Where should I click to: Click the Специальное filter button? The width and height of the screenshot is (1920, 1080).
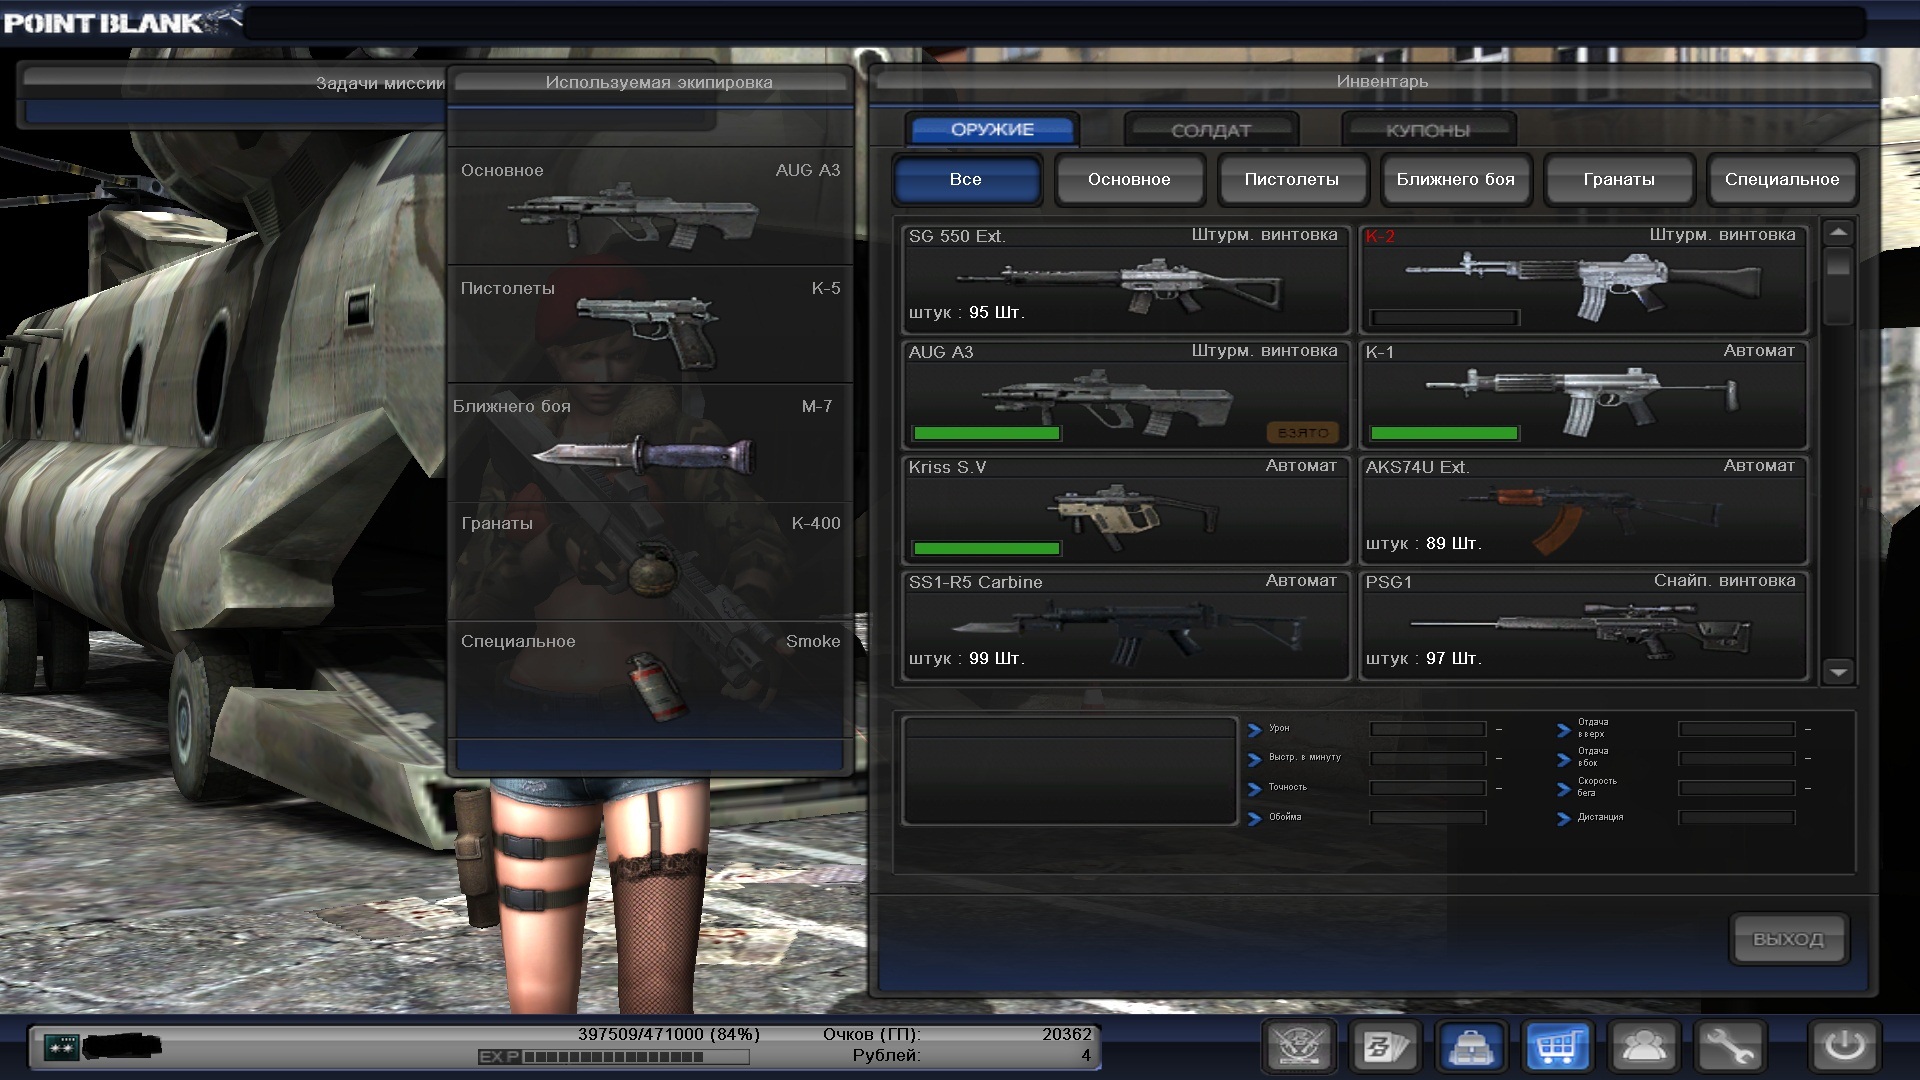click(1782, 180)
